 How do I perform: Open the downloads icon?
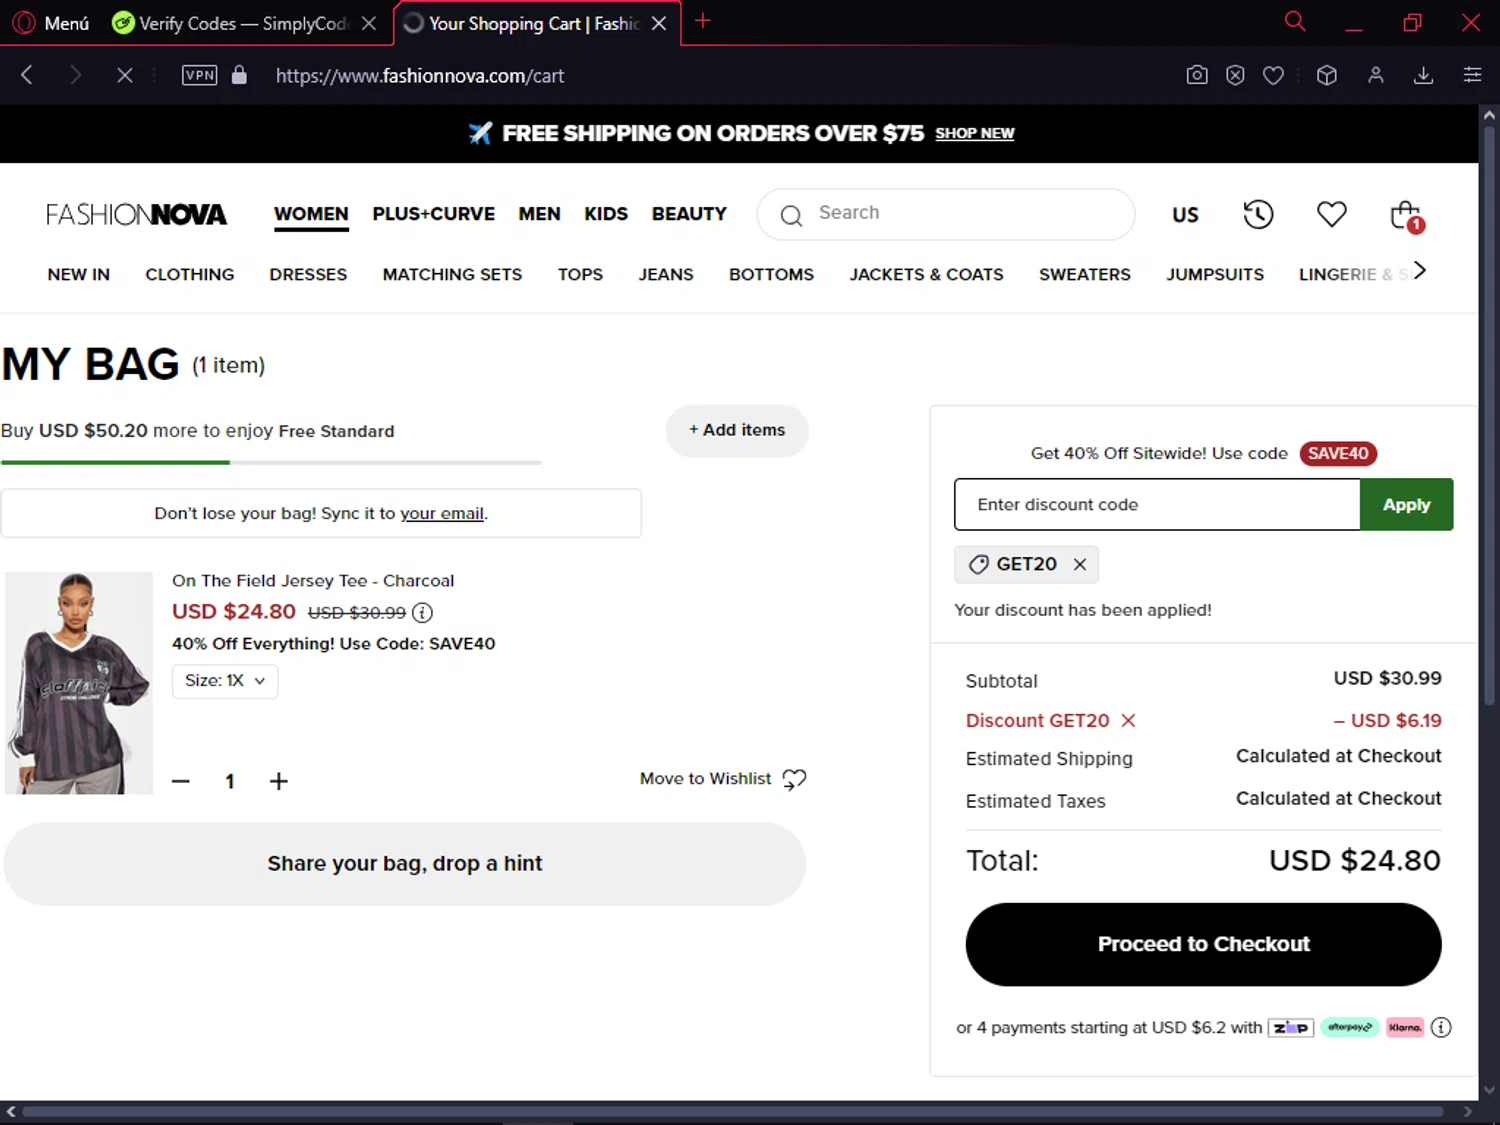tap(1424, 75)
